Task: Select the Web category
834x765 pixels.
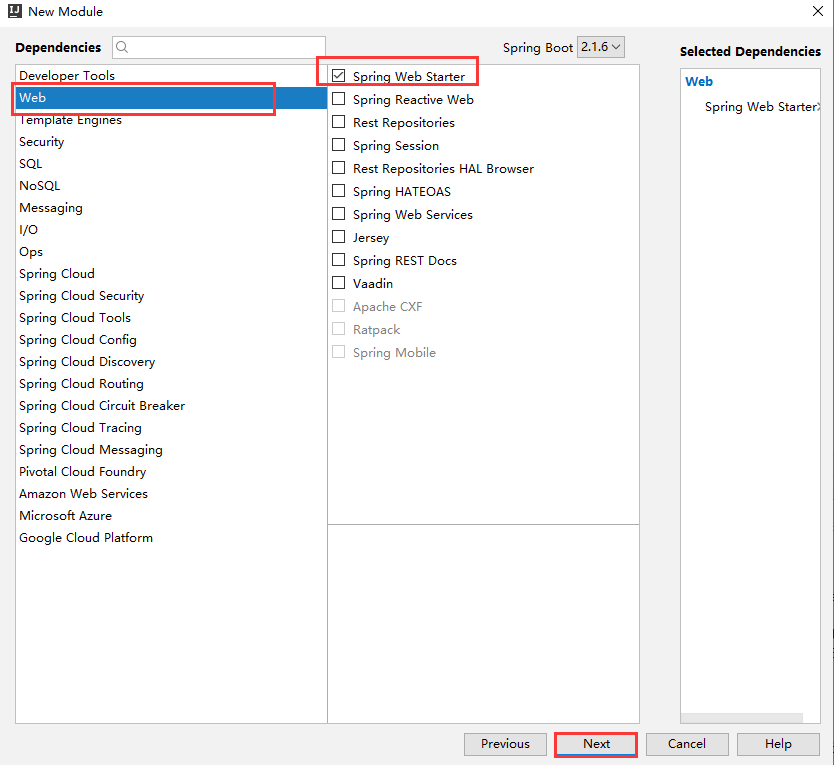Action: pyautogui.click(x=171, y=98)
